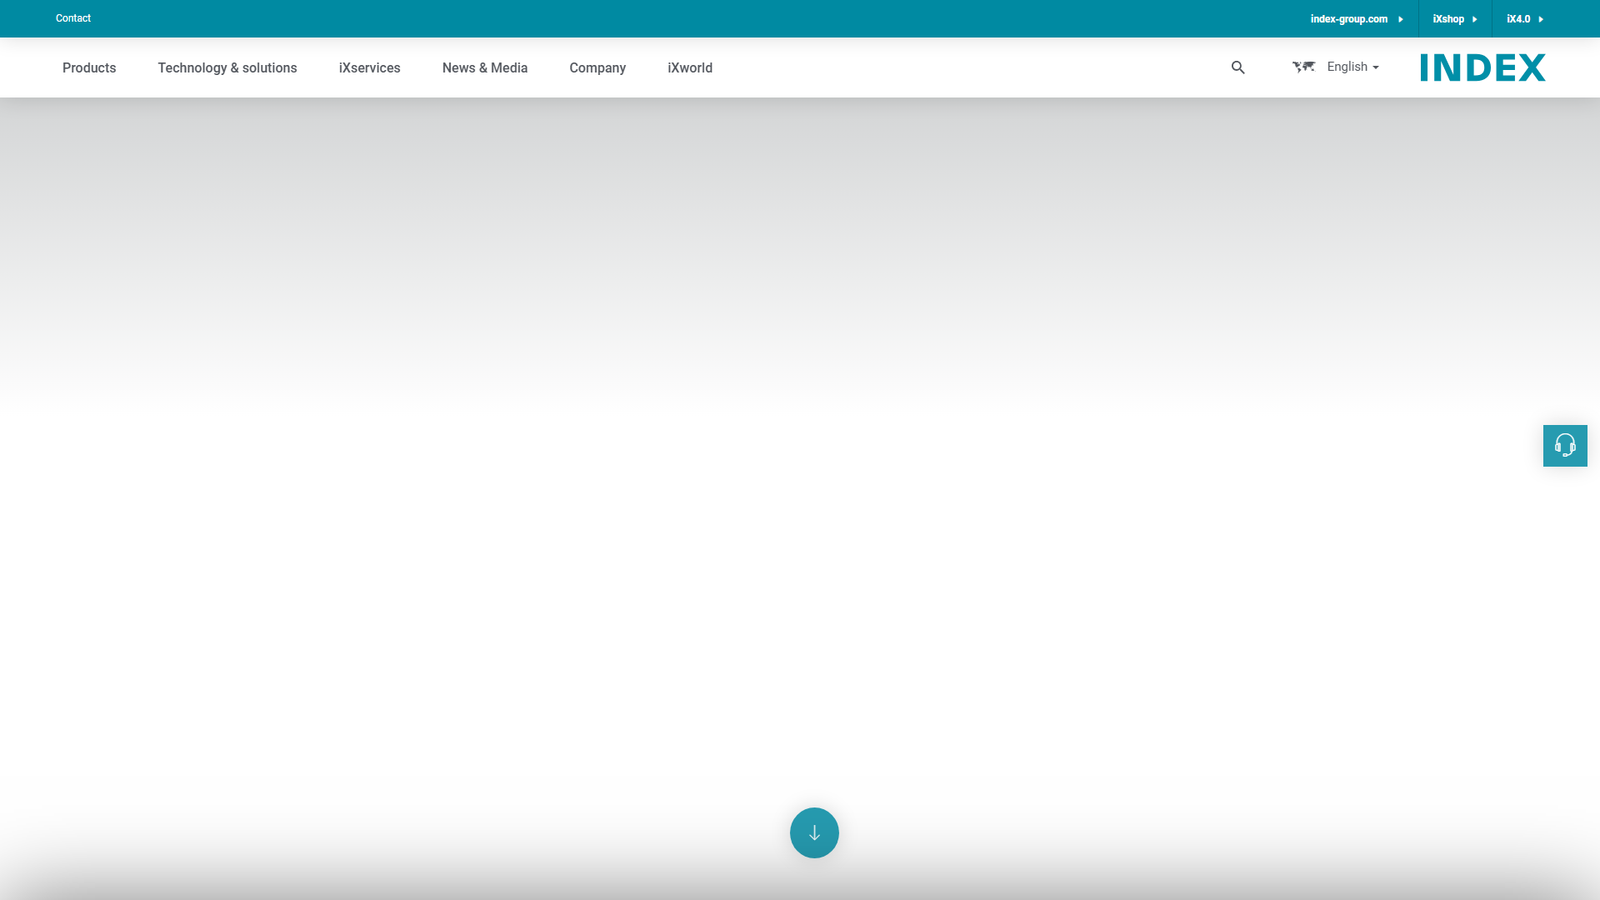The width and height of the screenshot is (1600, 900).
Task: Open the iXshop link
Action: click(x=1448, y=19)
